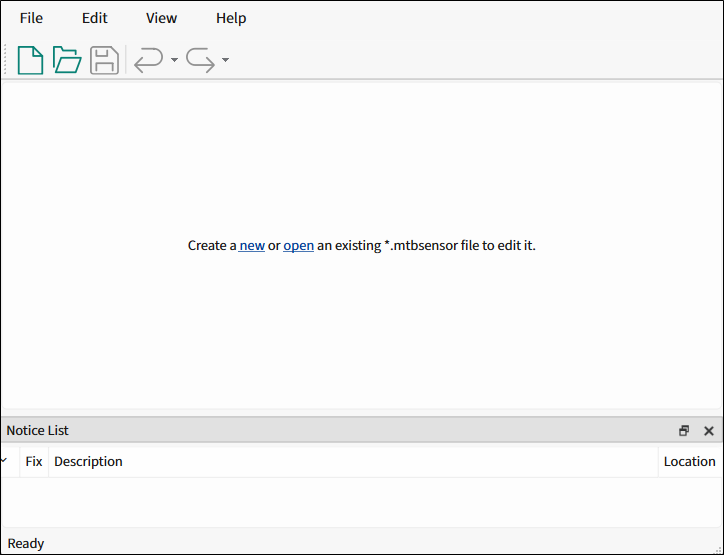Screen dimensions: 724x555
Task: Sort notices by the Fix column
Action: pos(34,461)
